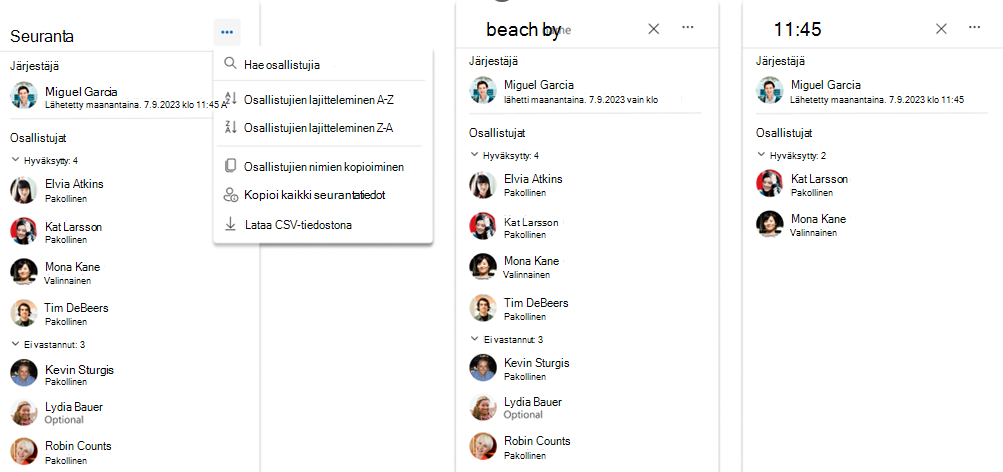
Task: Collapse the Ei vastannut: 3 group in the Seuranta panel
Action: click(15, 344)
